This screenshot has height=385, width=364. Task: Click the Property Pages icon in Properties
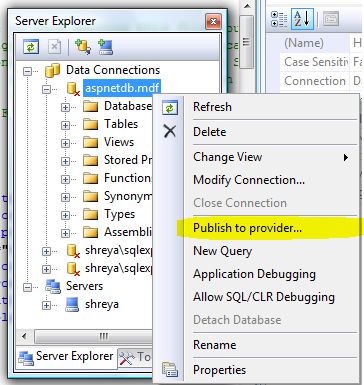point(331,19)
